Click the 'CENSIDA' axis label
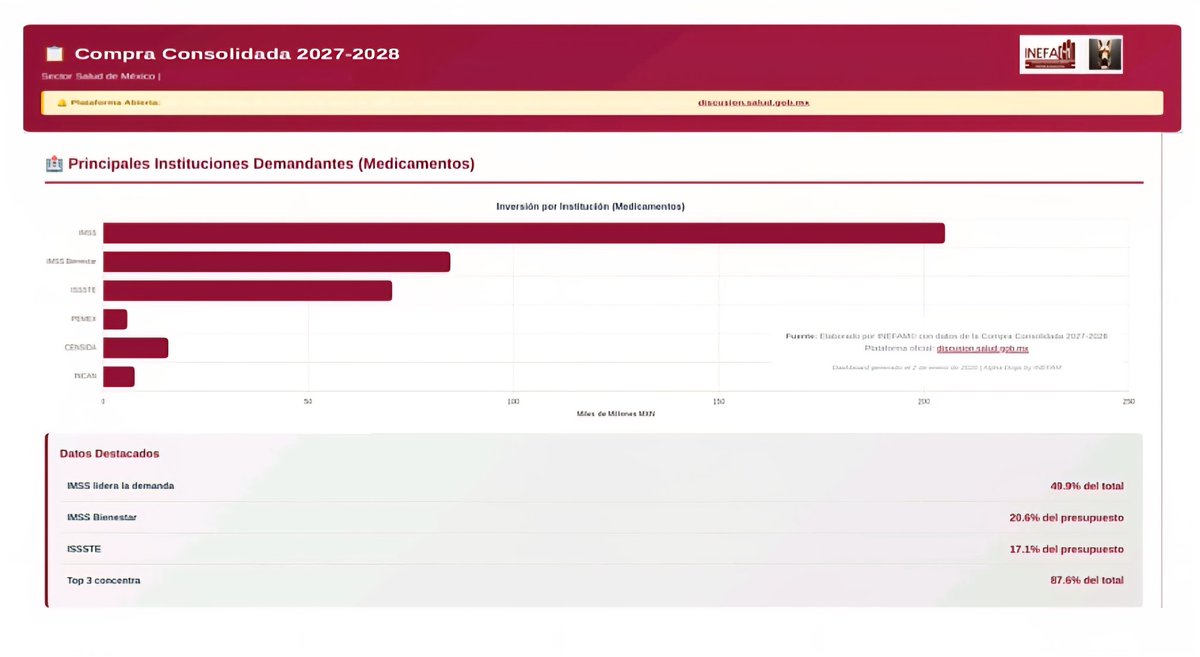This screenshot has height=657, width=1200. point(81,348)
